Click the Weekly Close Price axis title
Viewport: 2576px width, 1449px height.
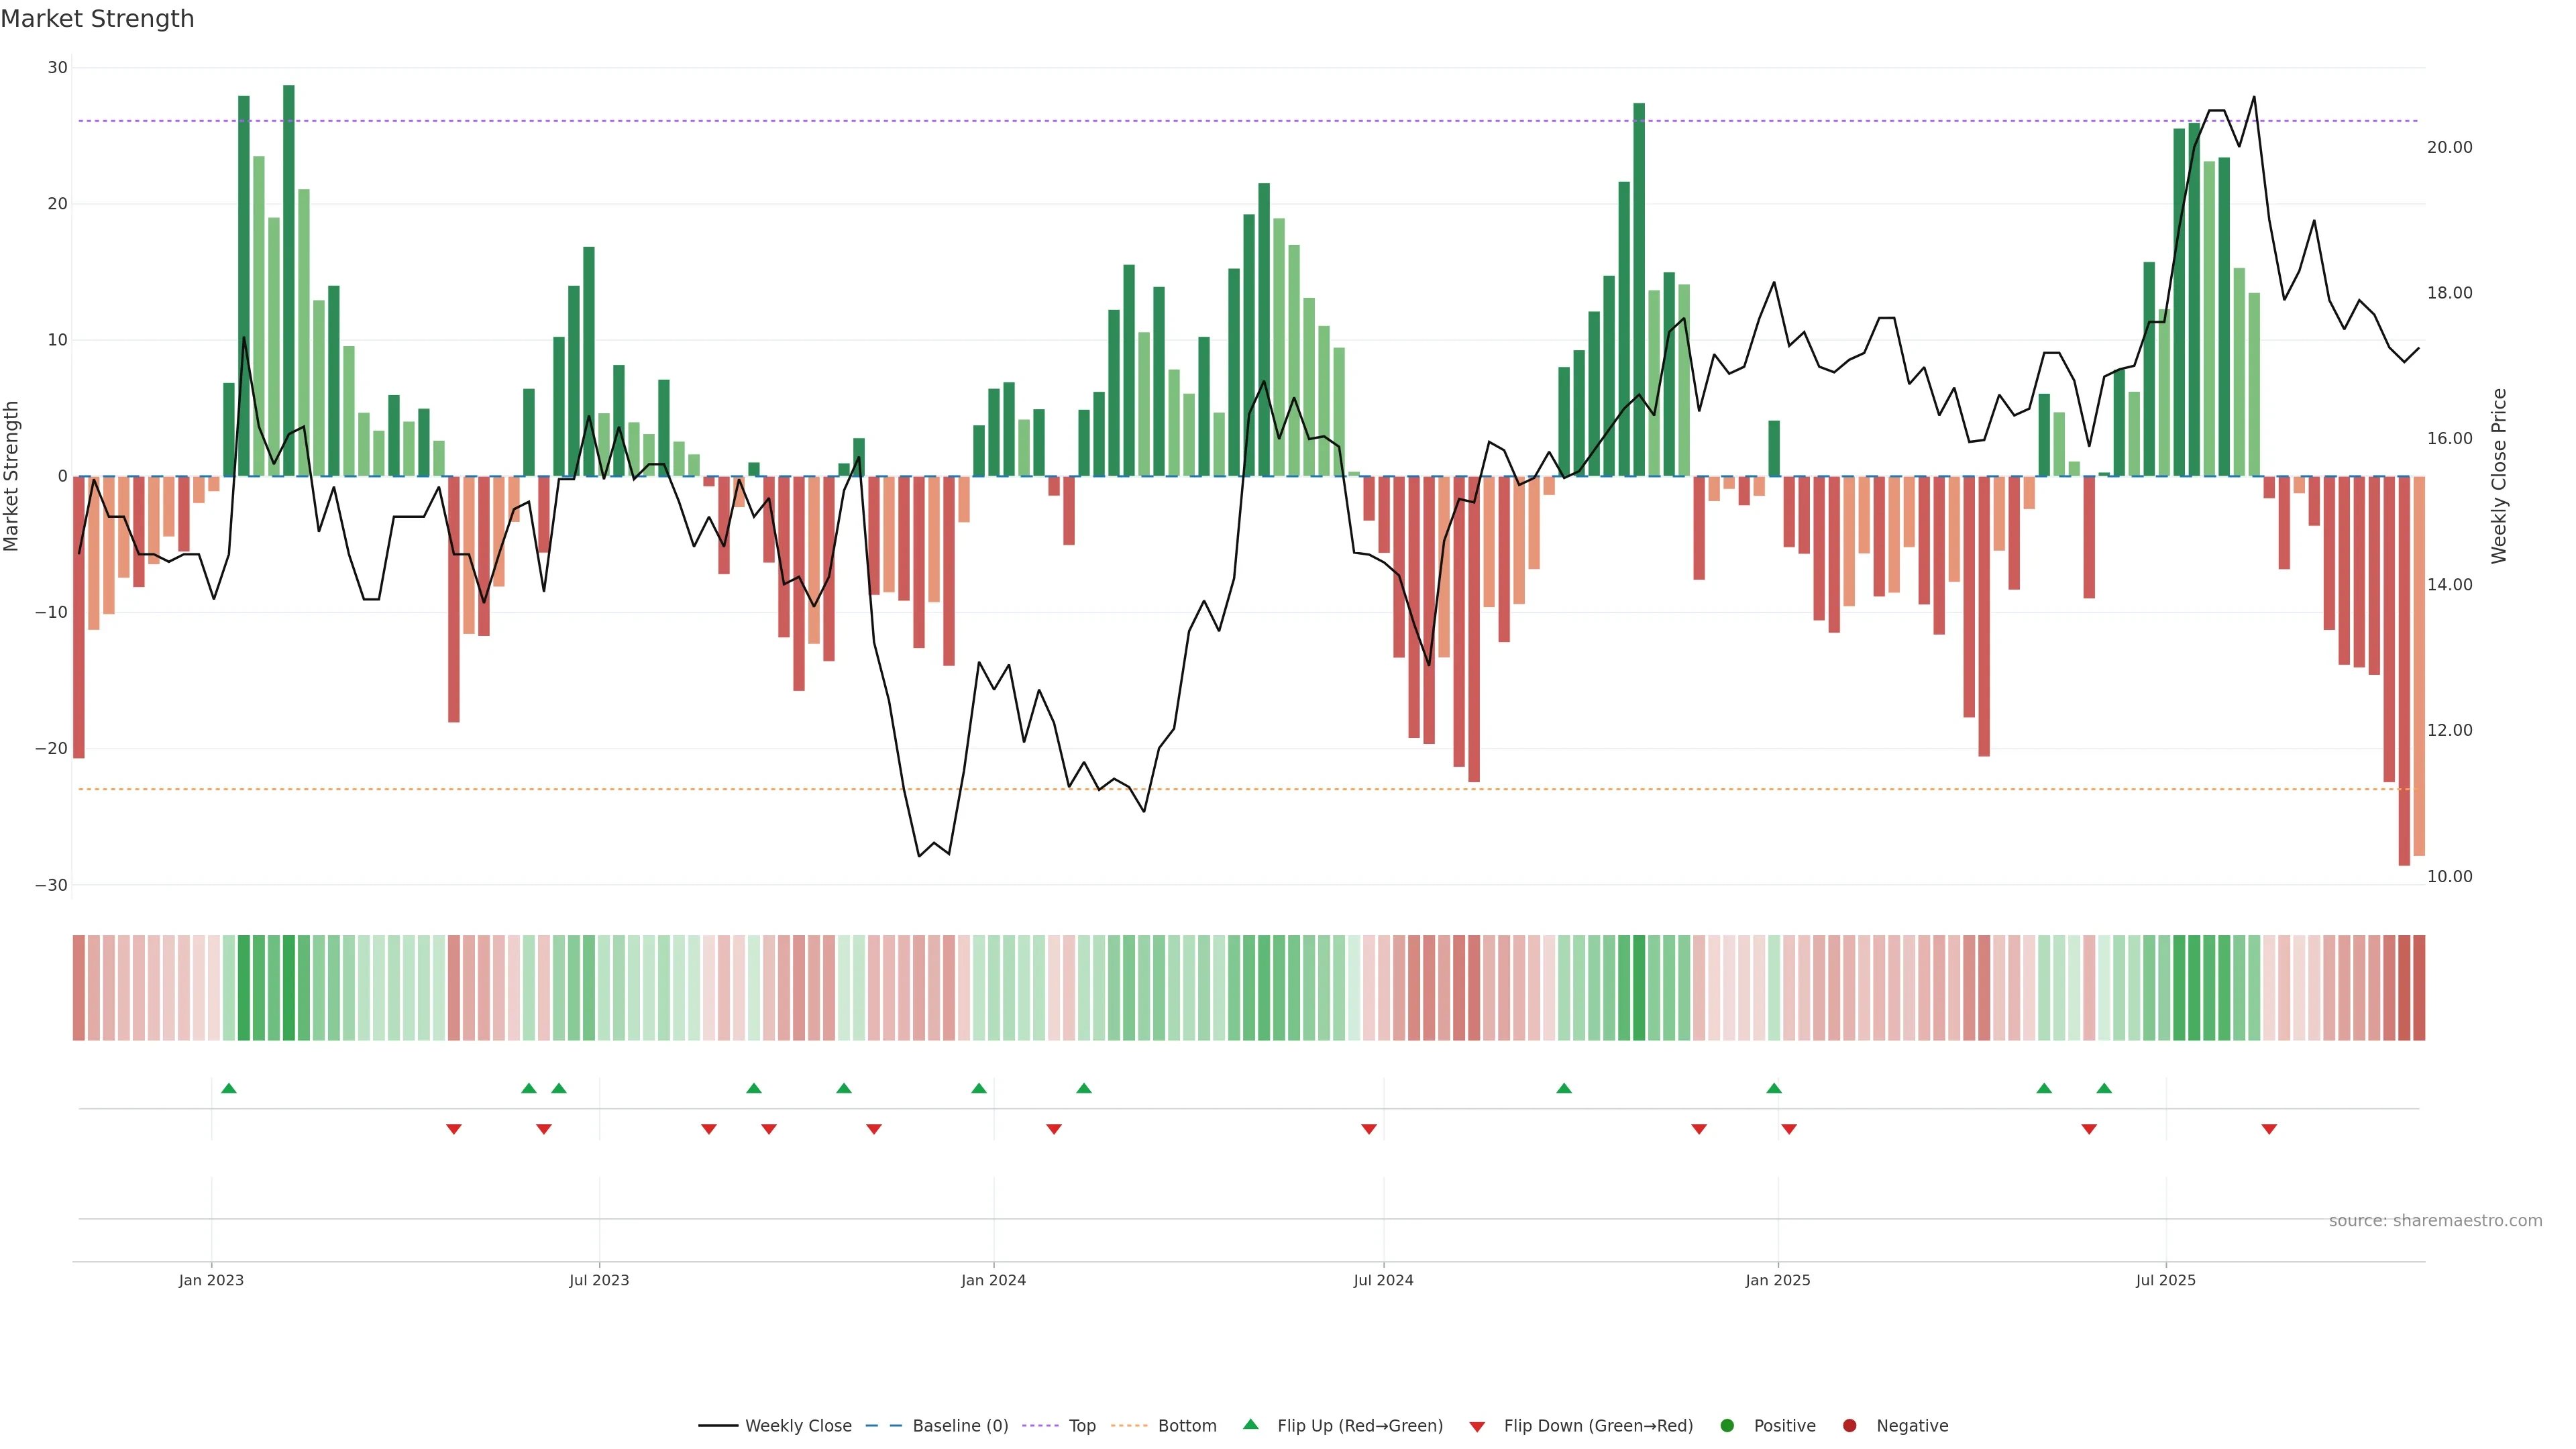pyautogui.click(x=2499, y=476)
